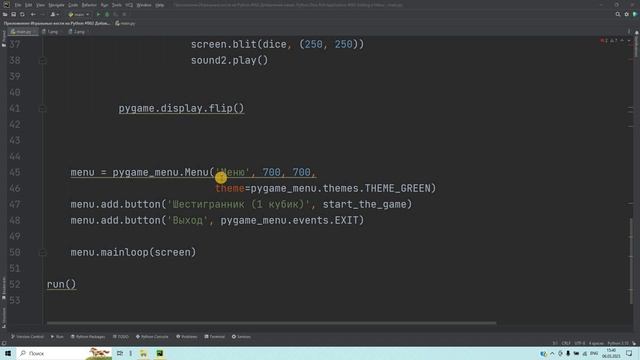Click on 'menu.mainloop(screen)' on line 50

coord(133,253)
